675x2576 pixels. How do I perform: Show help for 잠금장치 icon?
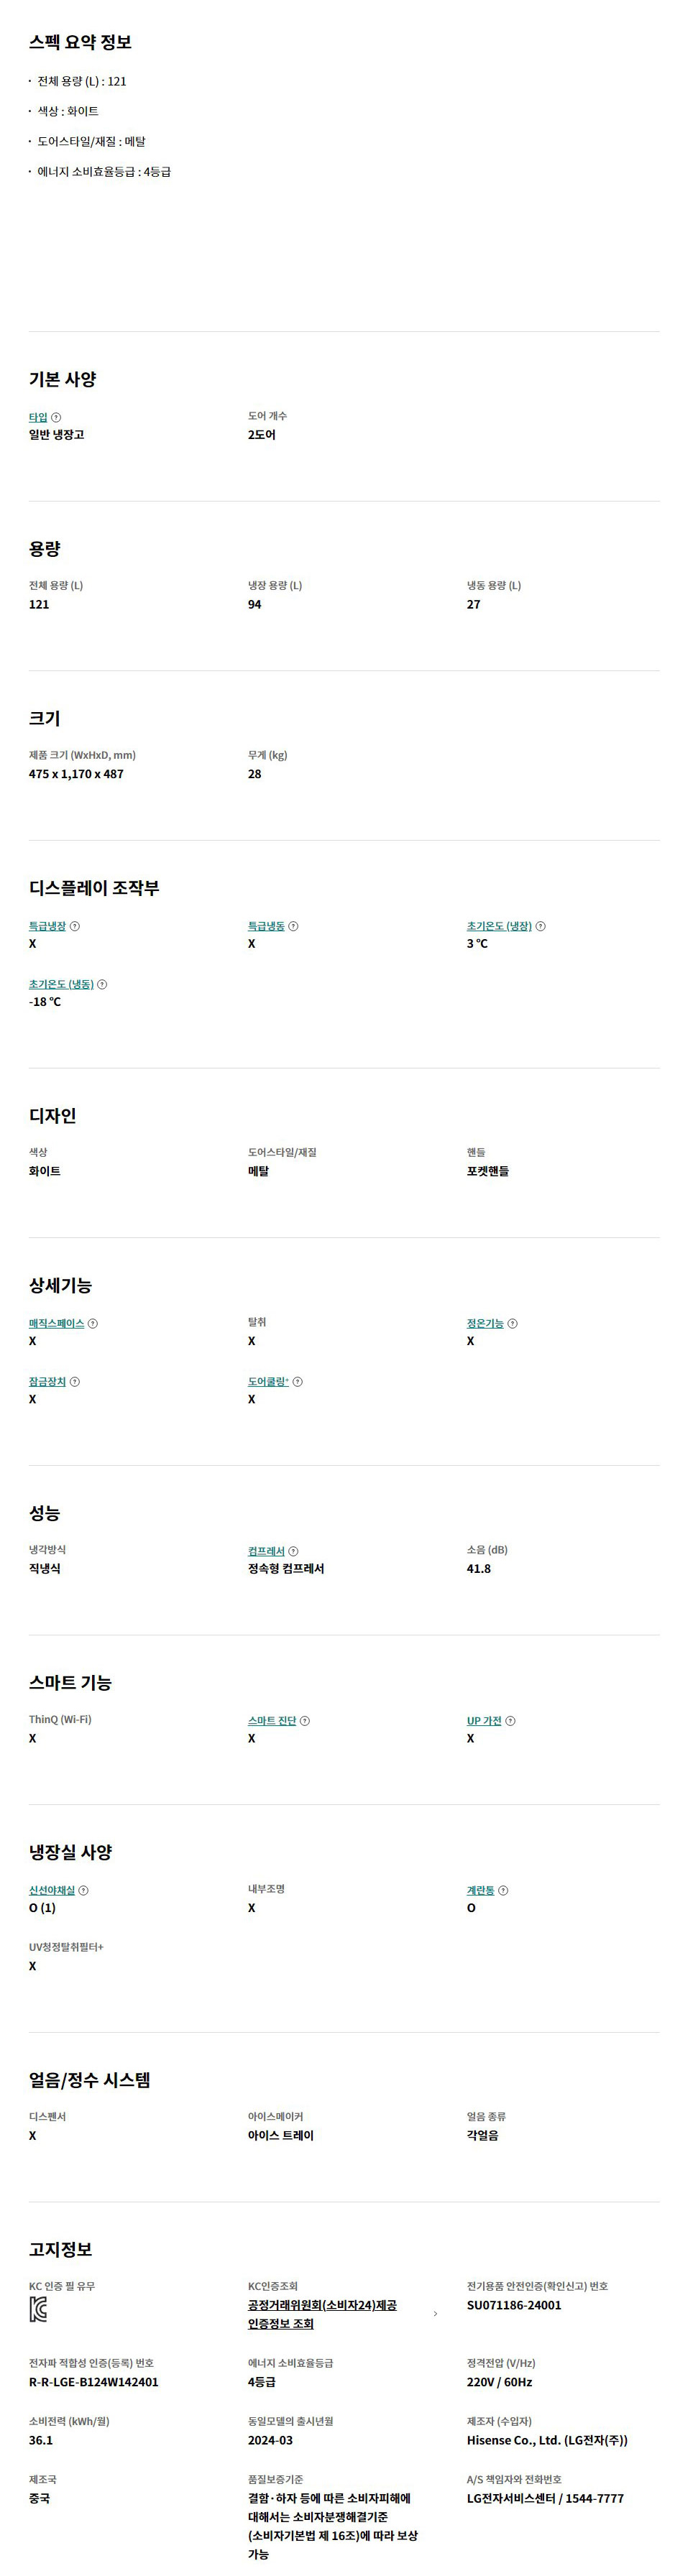pos(75,1381)
